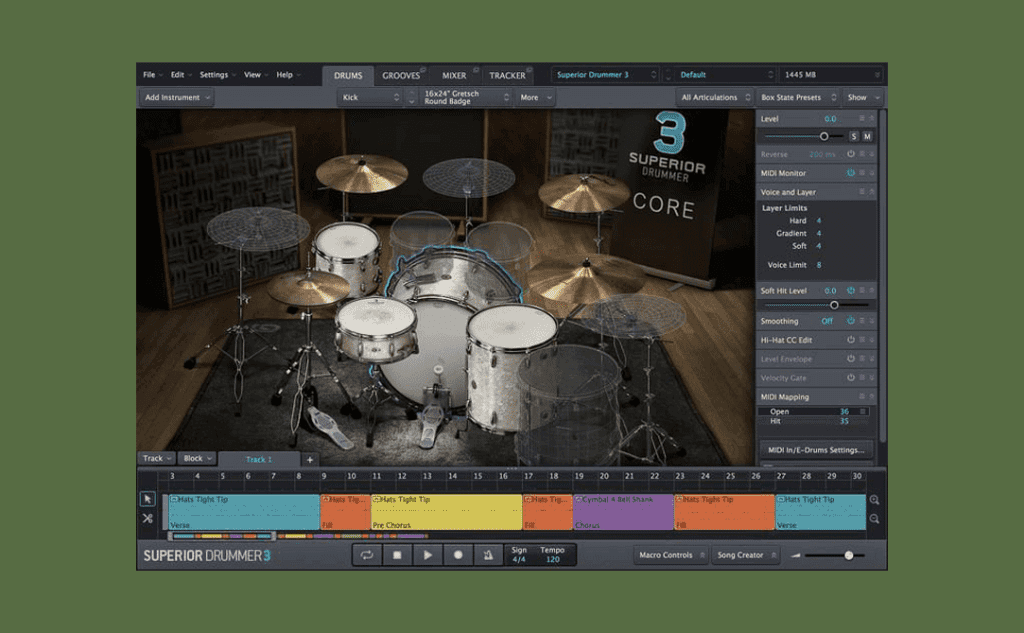
Task: Open the 16x24" Gretsch Round Badge dropdown
Action: pyautogui.click(x=466, y=97)
